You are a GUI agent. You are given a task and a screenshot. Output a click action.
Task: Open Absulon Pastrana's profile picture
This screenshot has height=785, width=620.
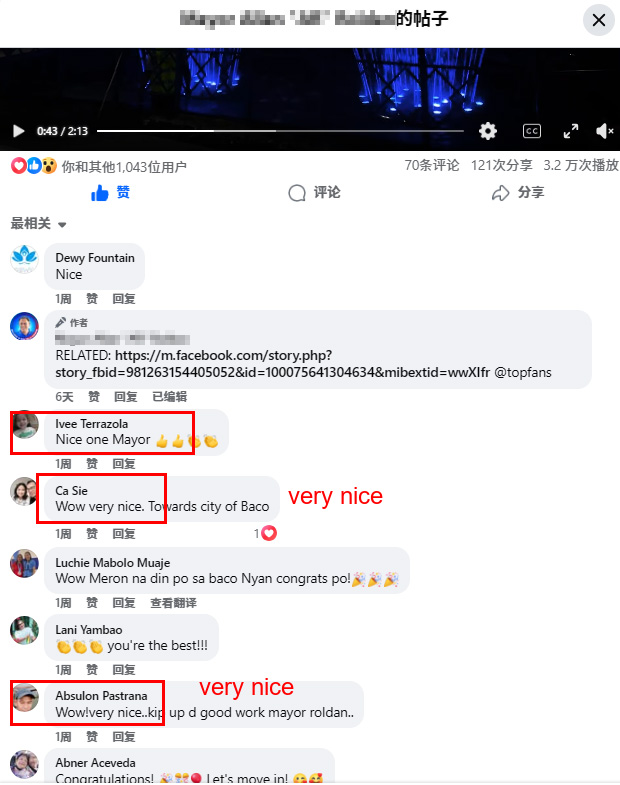pyautogui.click(x=25, y=697)
